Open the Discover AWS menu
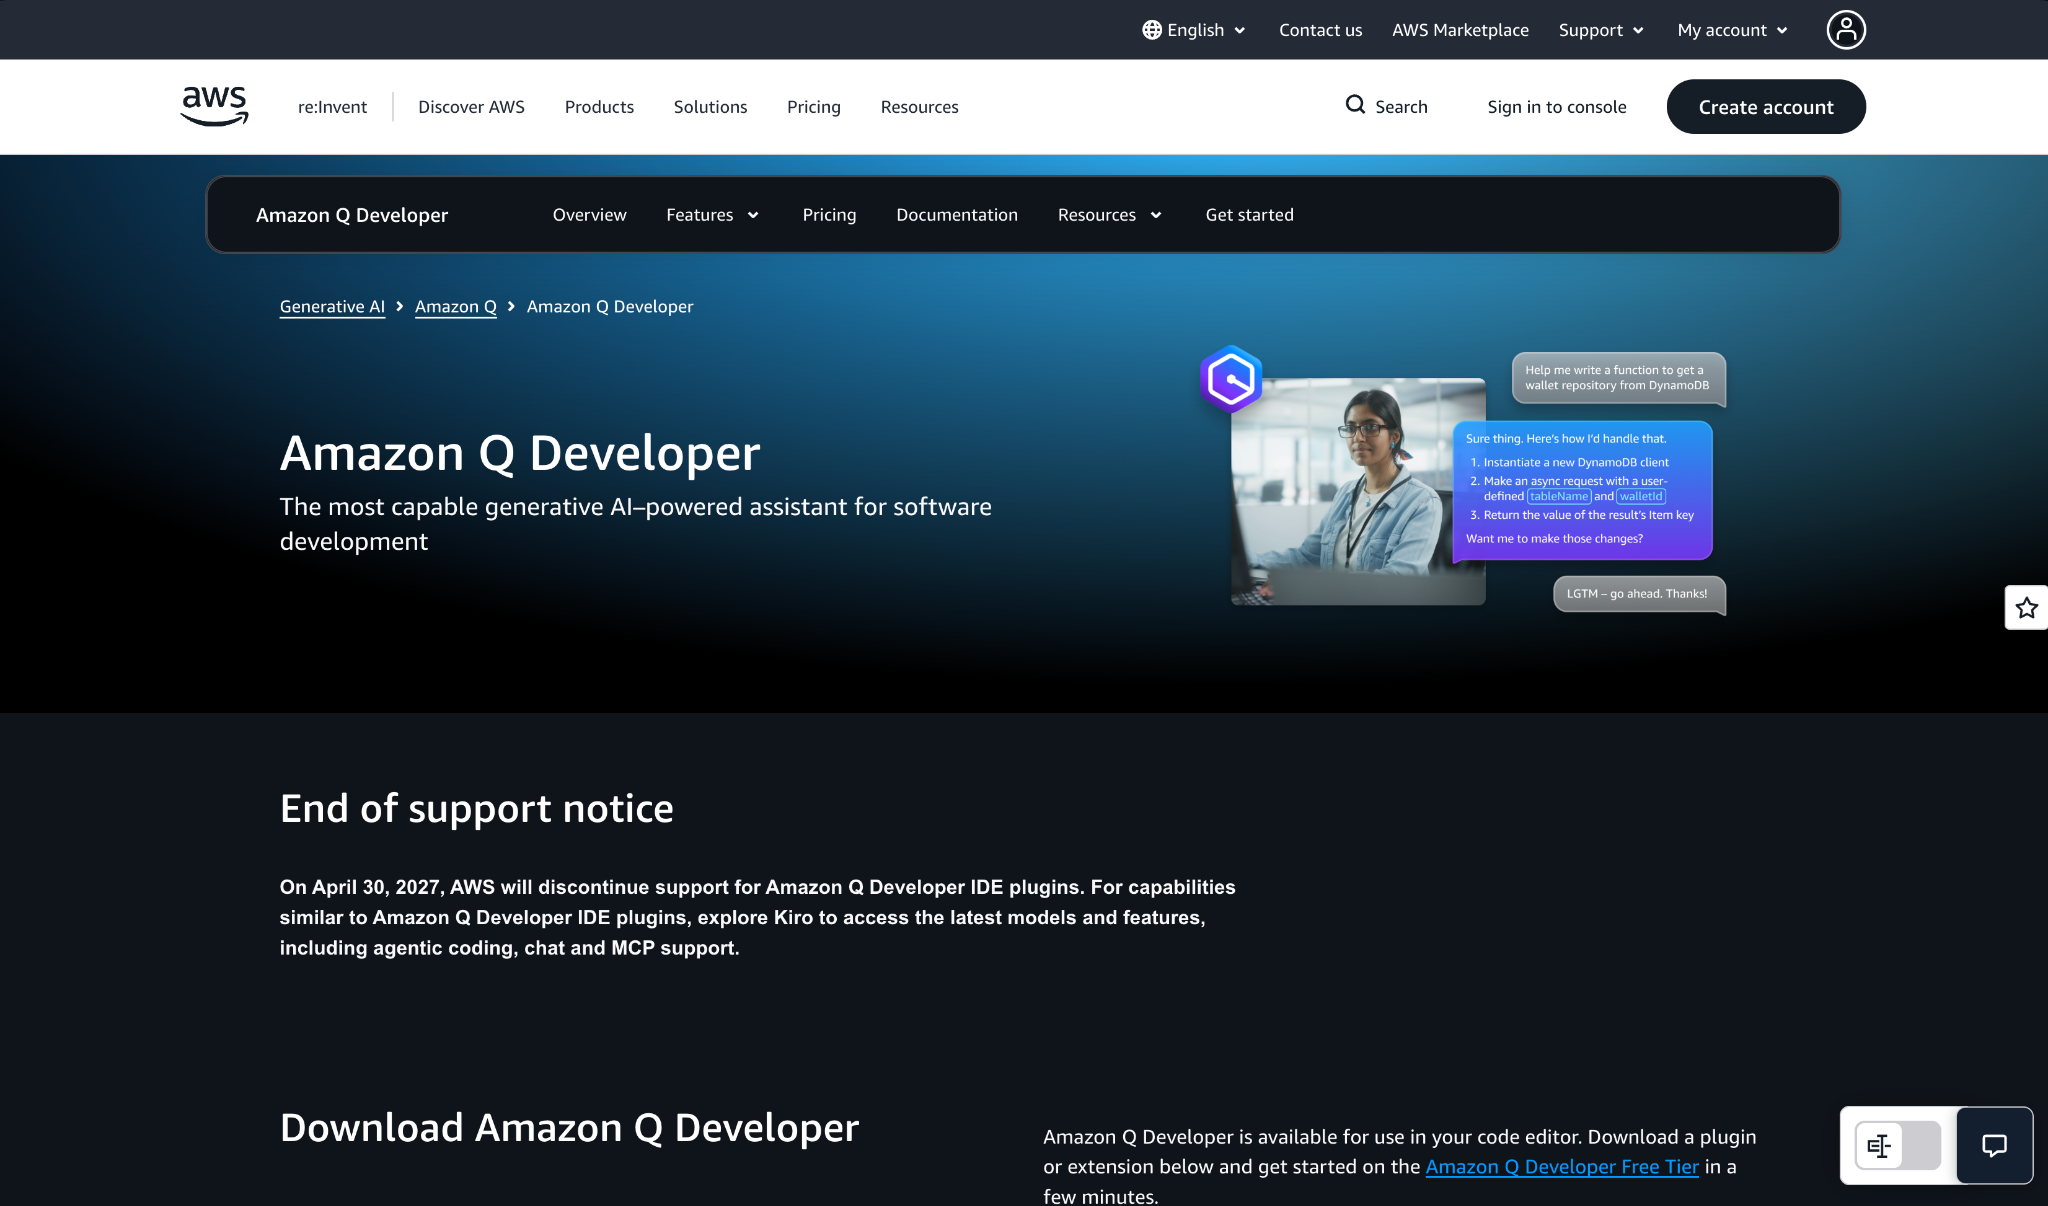Image resolution: width=2048 pixels, height=1206 pixels. (471, 107)
